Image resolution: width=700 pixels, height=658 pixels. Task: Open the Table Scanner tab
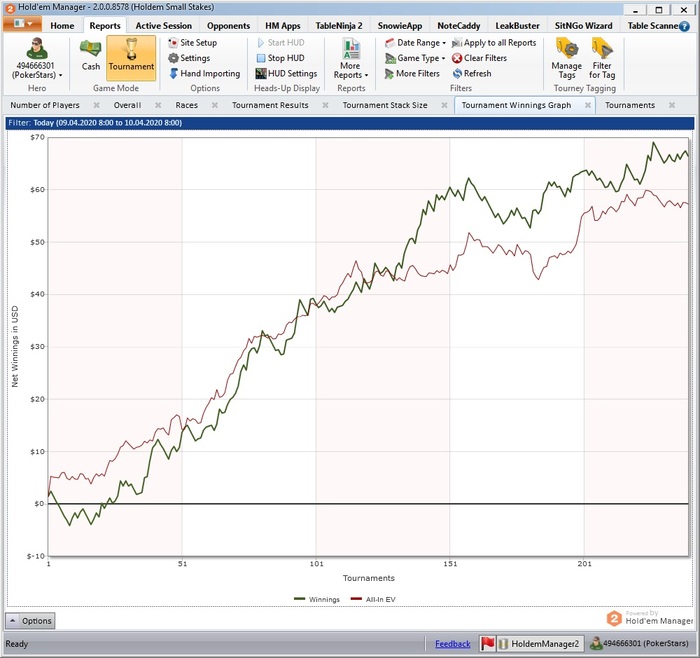[x=652, y=26]
